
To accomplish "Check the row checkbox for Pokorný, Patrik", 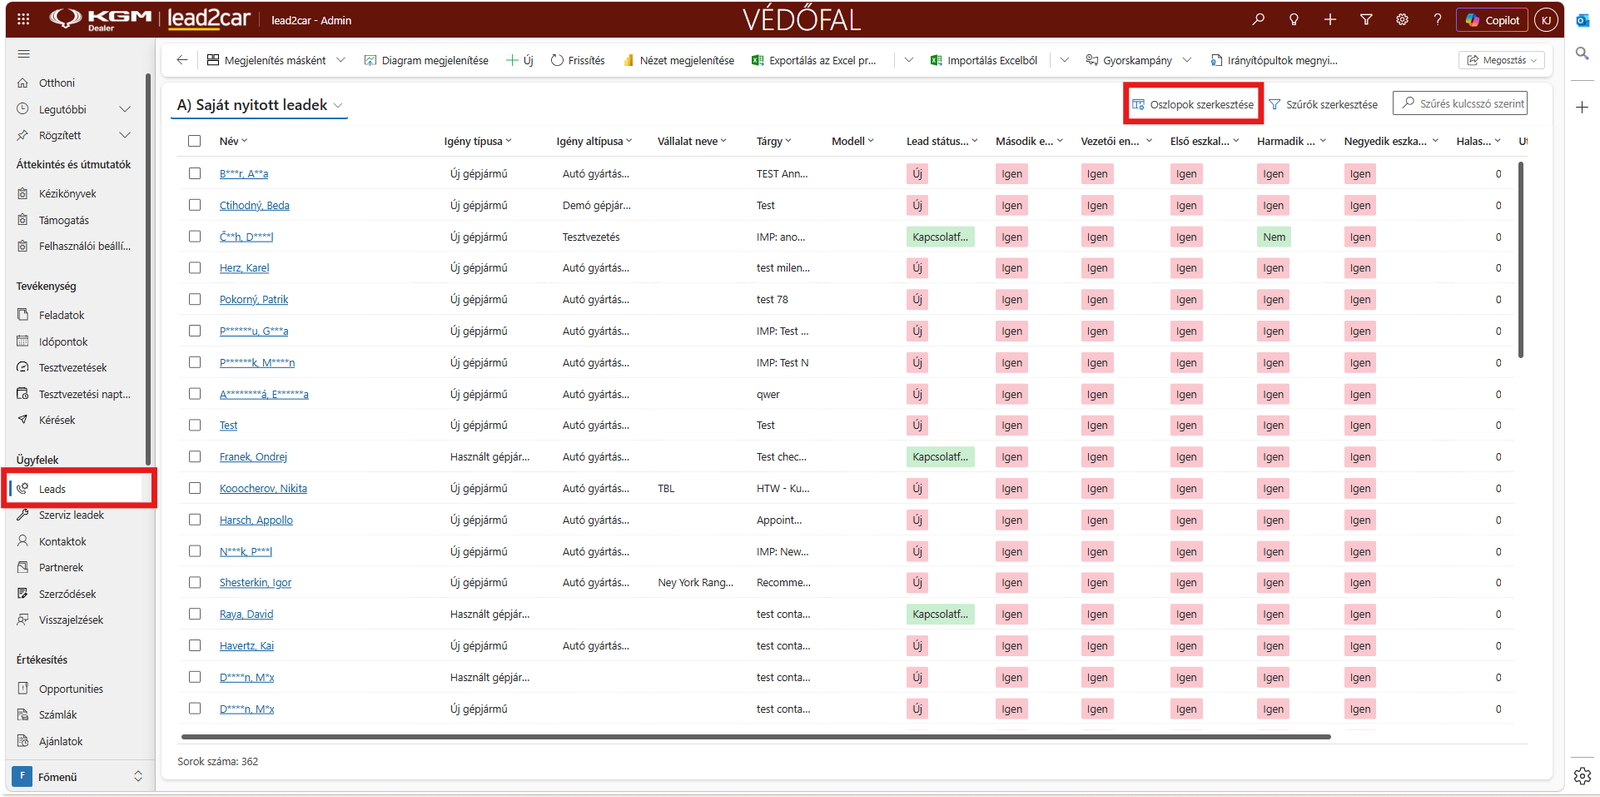I will coord(195,299).
